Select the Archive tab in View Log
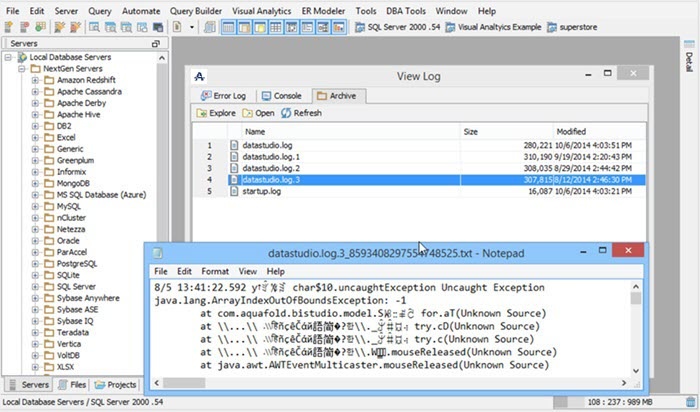The height and width of the screenshot is (412, 700). [x=338, y=96]
